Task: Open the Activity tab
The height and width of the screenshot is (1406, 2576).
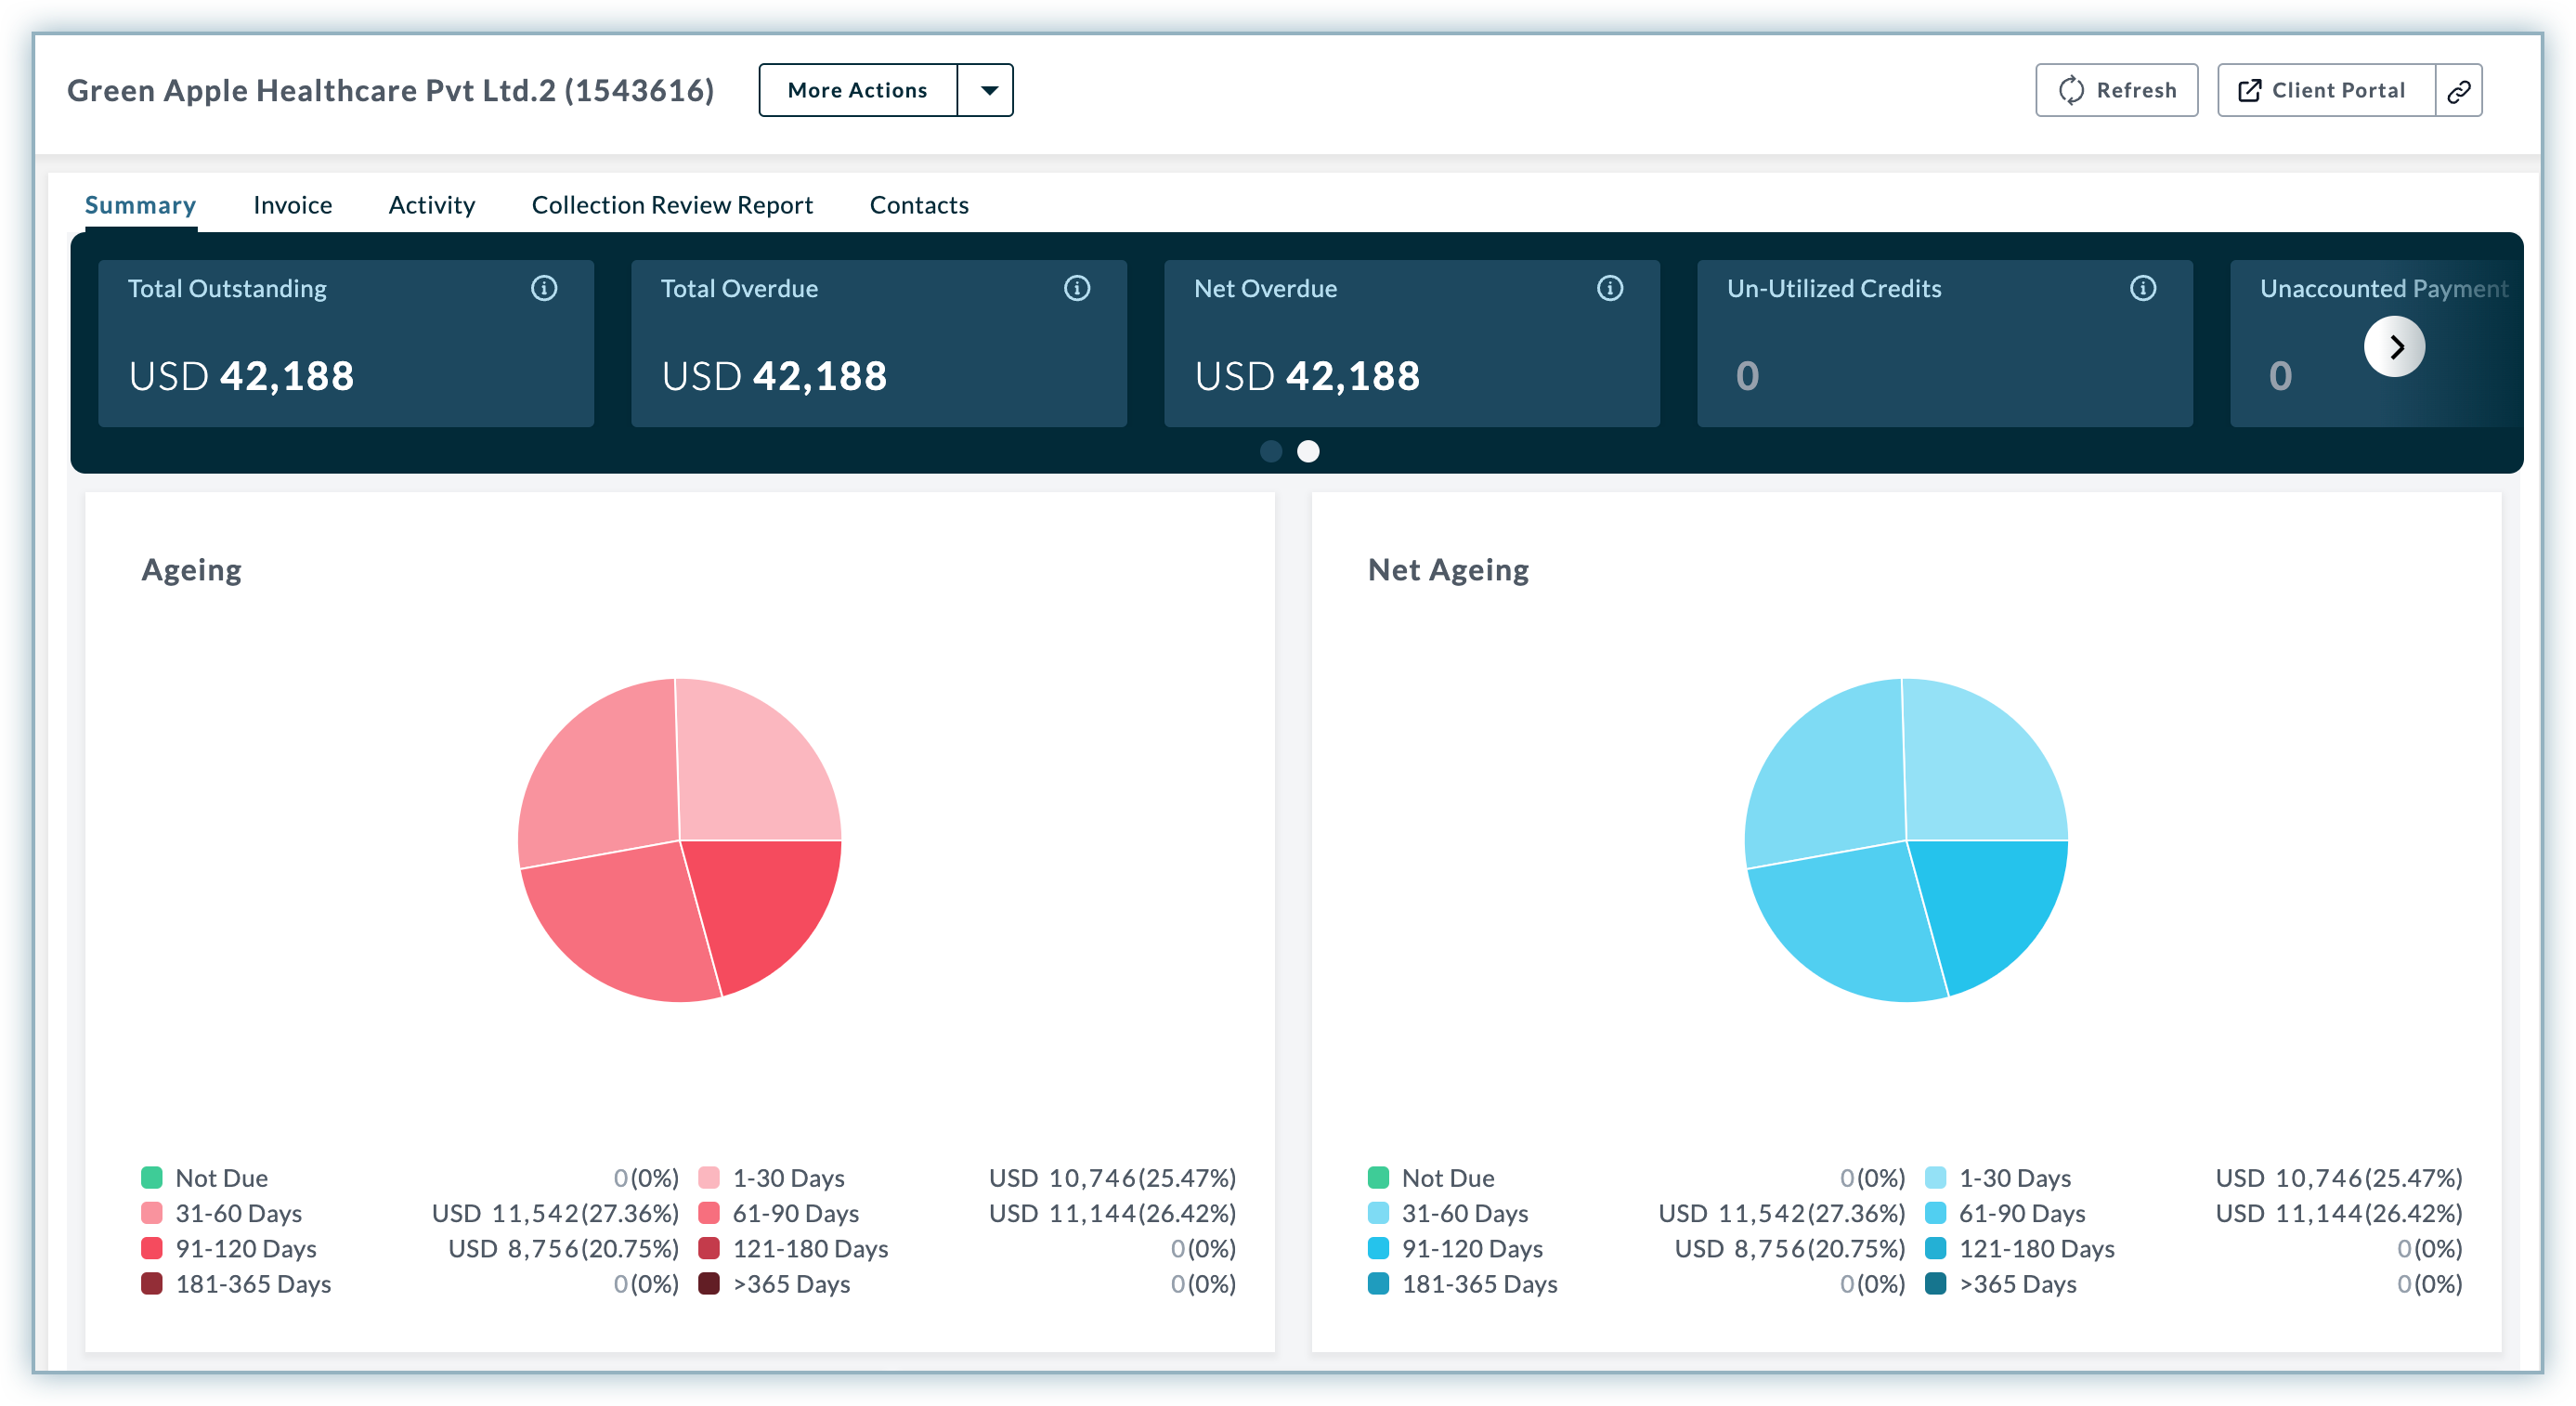Action: point(431,205)
